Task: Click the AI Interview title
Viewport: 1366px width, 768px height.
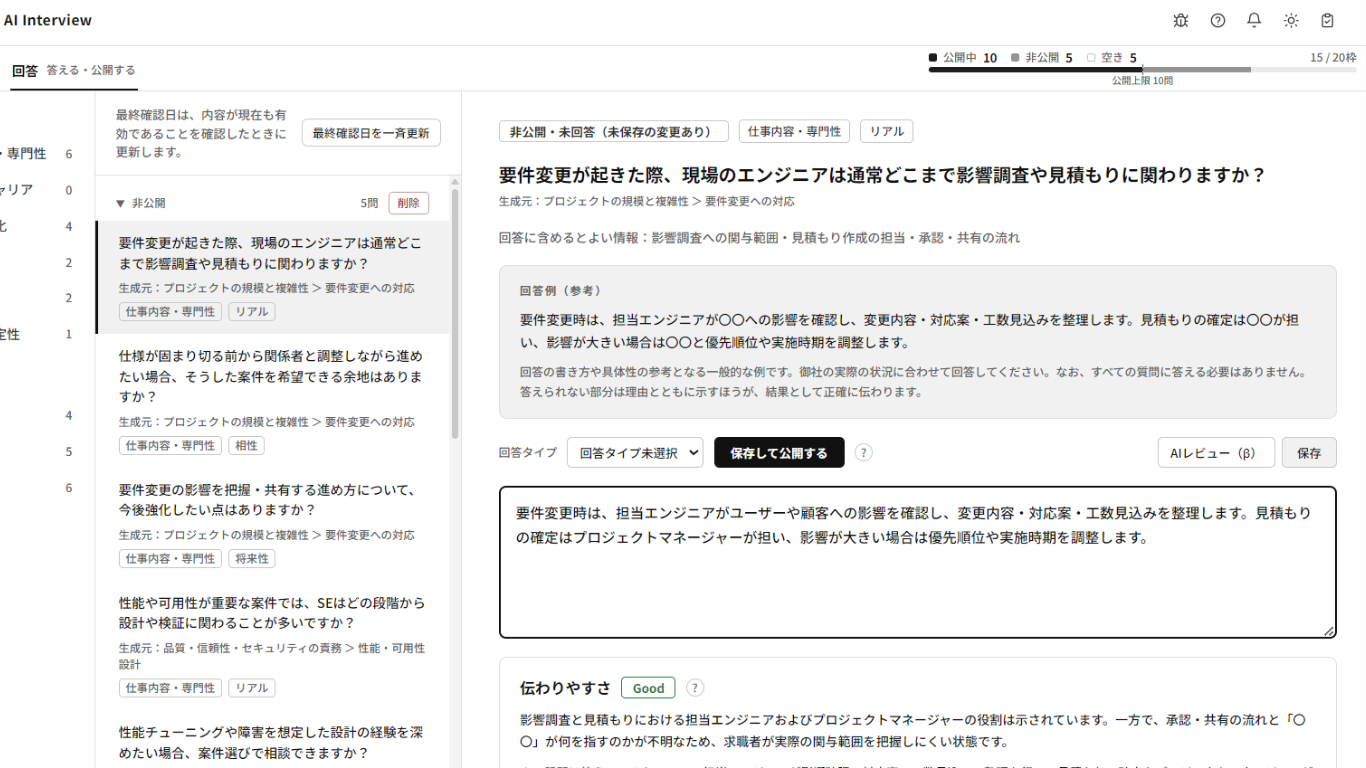Action: [x=48, y=20]
